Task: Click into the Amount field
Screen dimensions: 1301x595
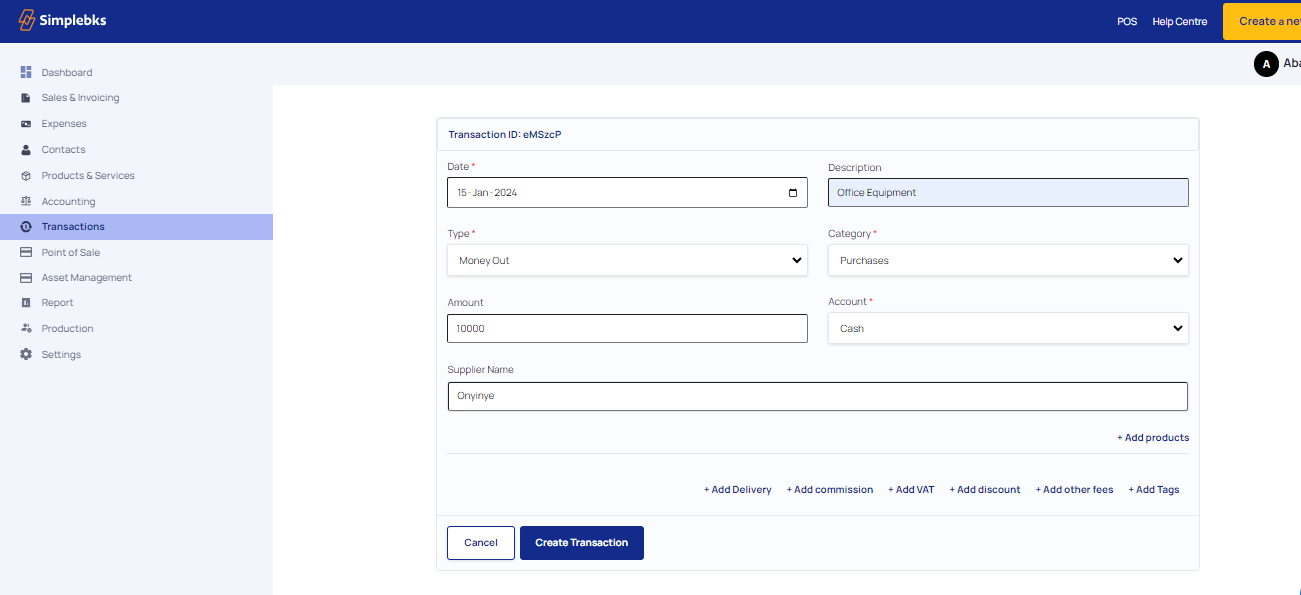Action: coord(627,329)
